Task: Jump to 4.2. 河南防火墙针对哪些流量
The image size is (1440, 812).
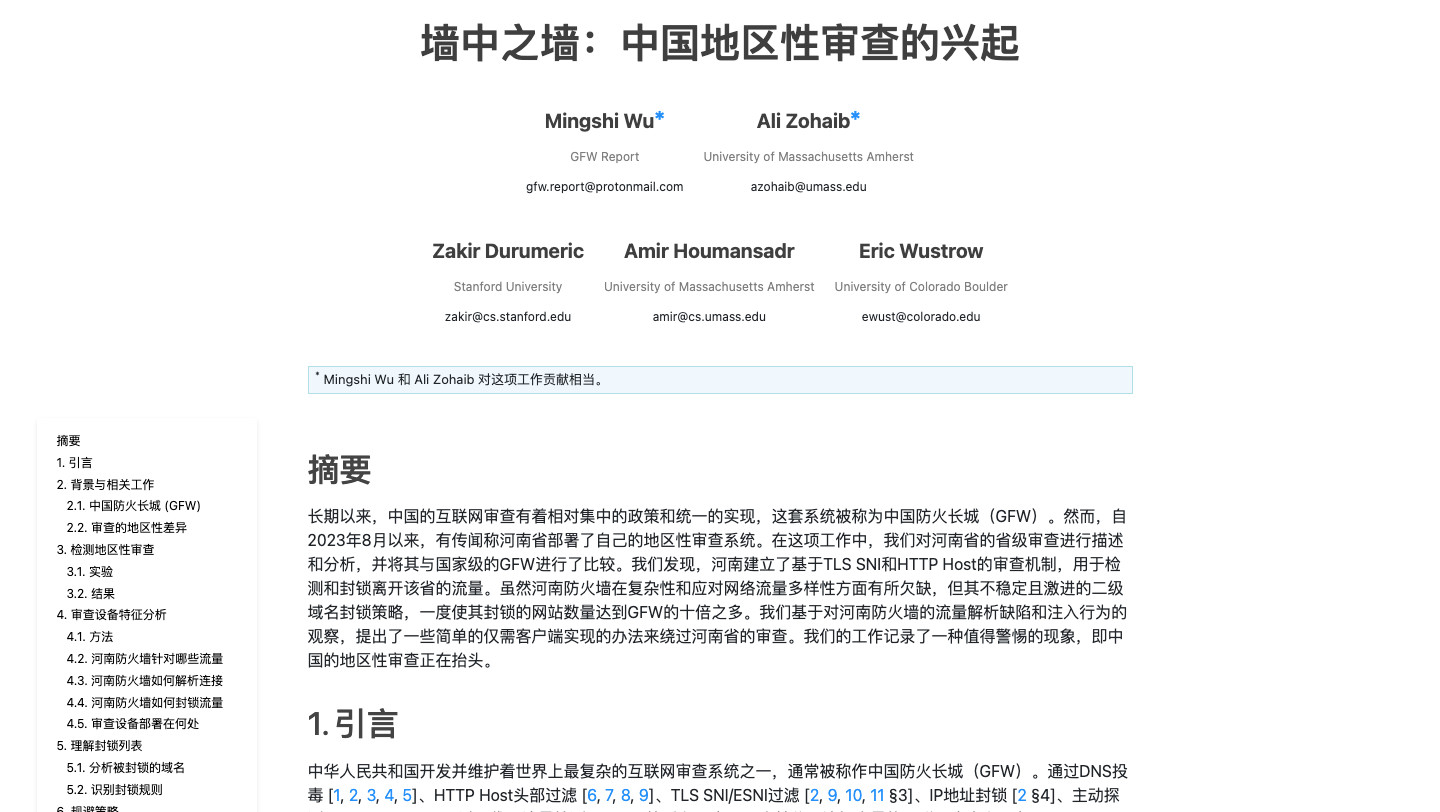Action: point(145,659)
